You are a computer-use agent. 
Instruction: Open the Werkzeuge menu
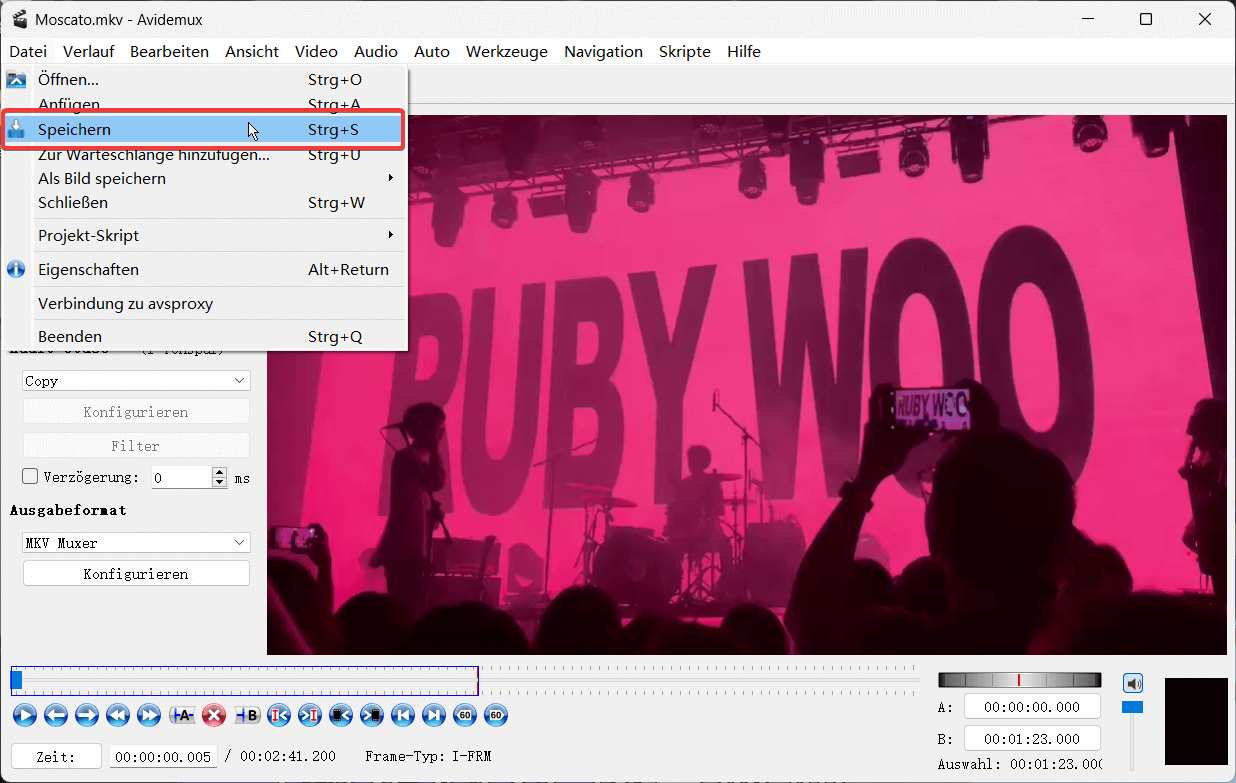click(x=507, y=51)
